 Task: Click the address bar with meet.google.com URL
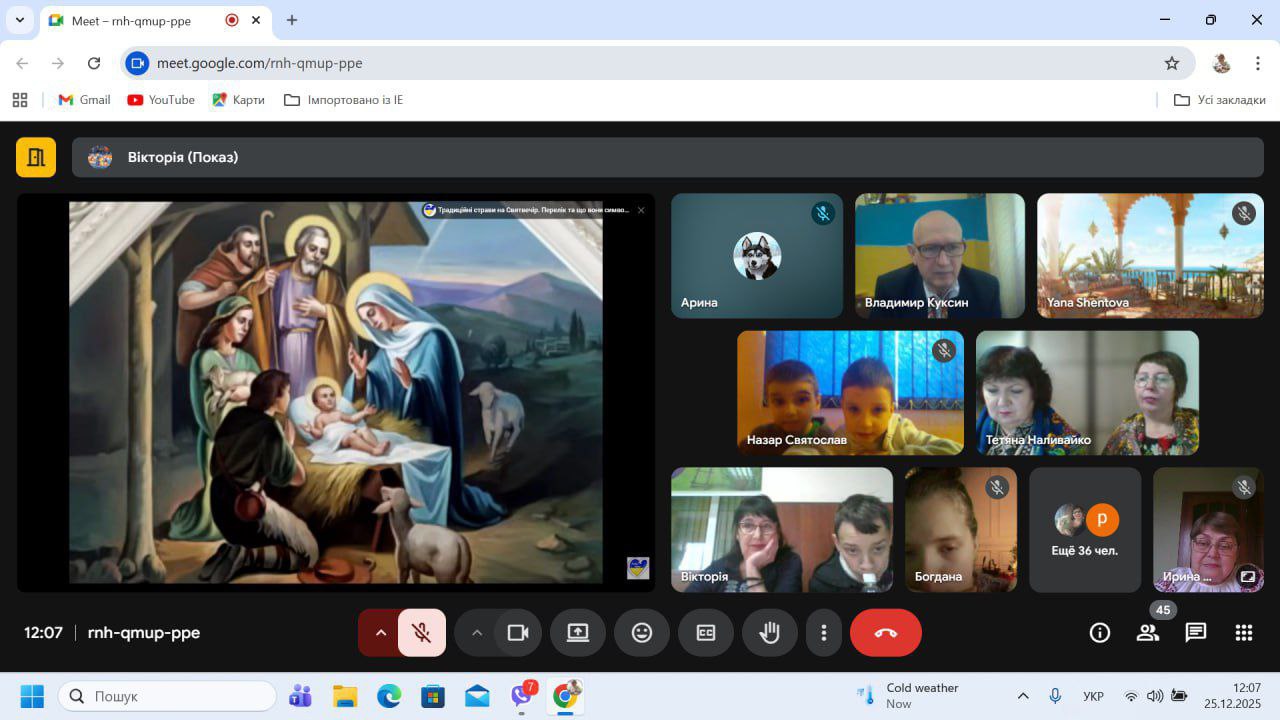tap(640, 63)
